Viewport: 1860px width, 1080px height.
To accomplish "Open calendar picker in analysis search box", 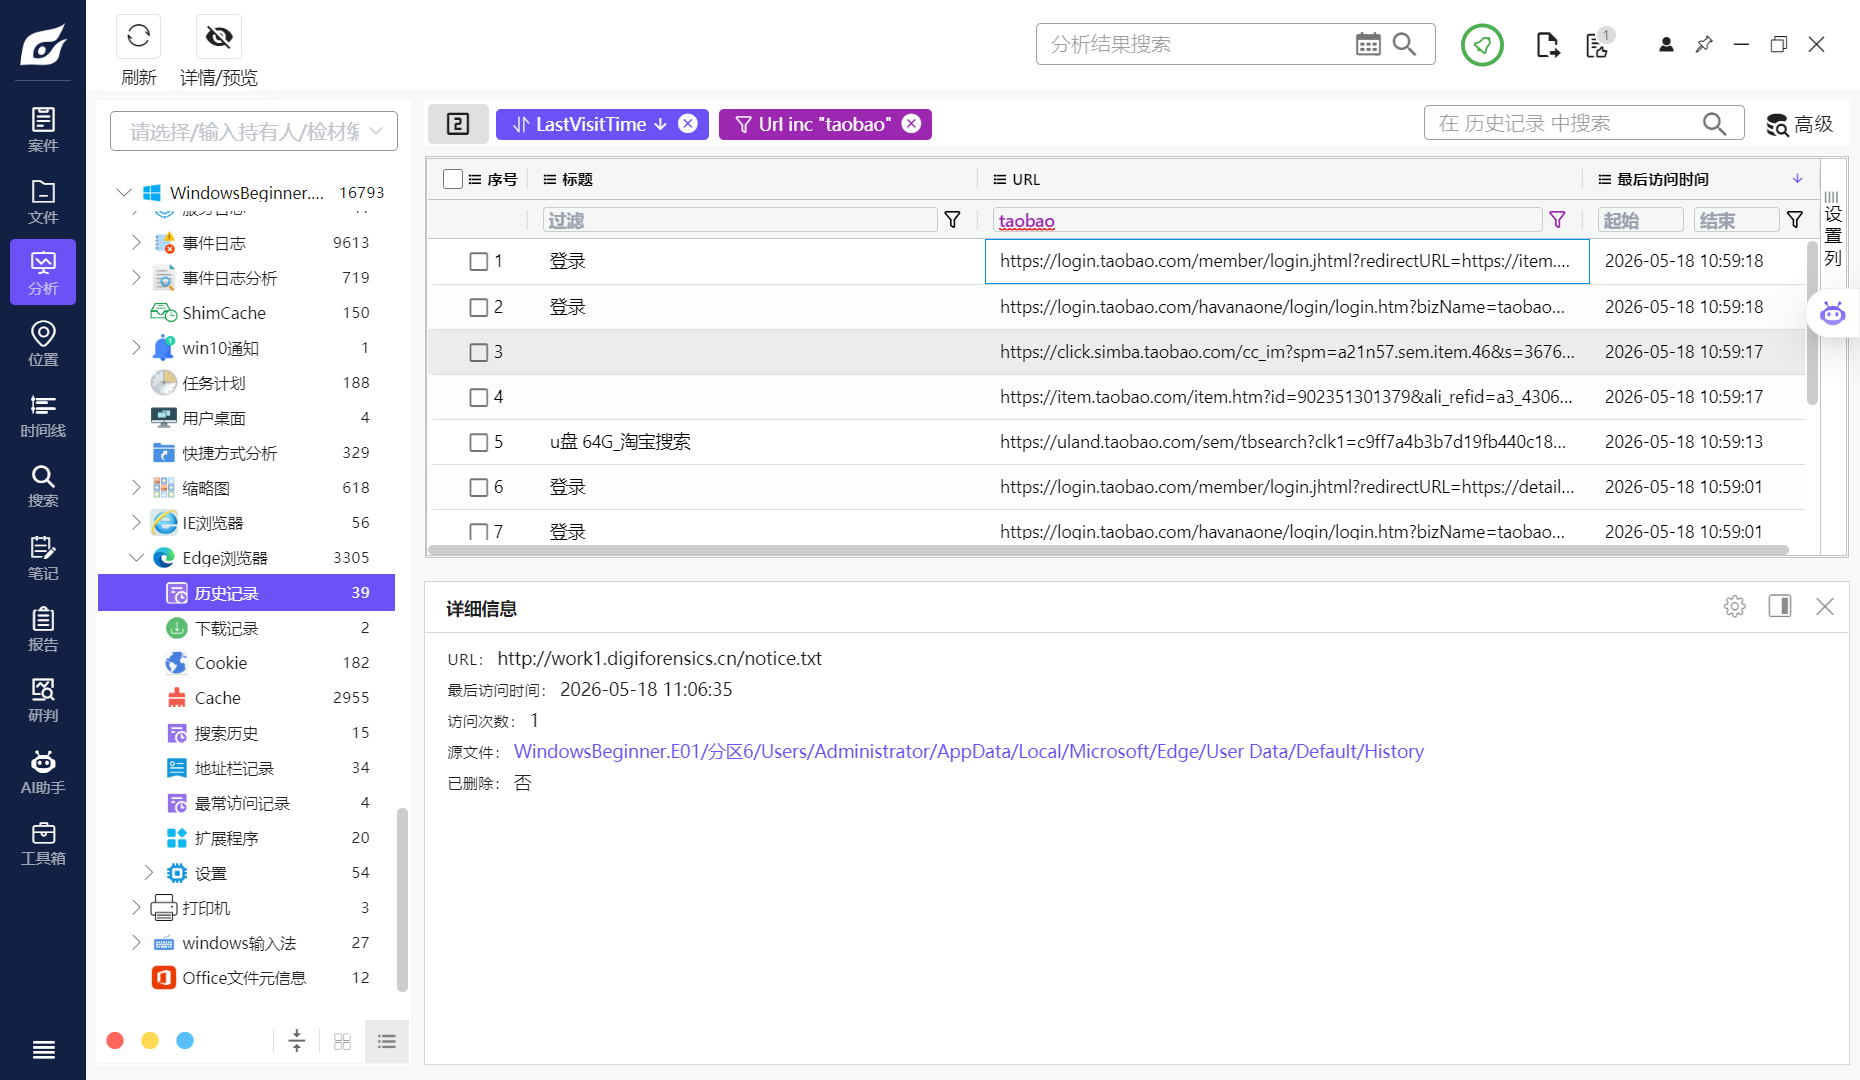I will pyautogui.click(x=1367, y=44).
